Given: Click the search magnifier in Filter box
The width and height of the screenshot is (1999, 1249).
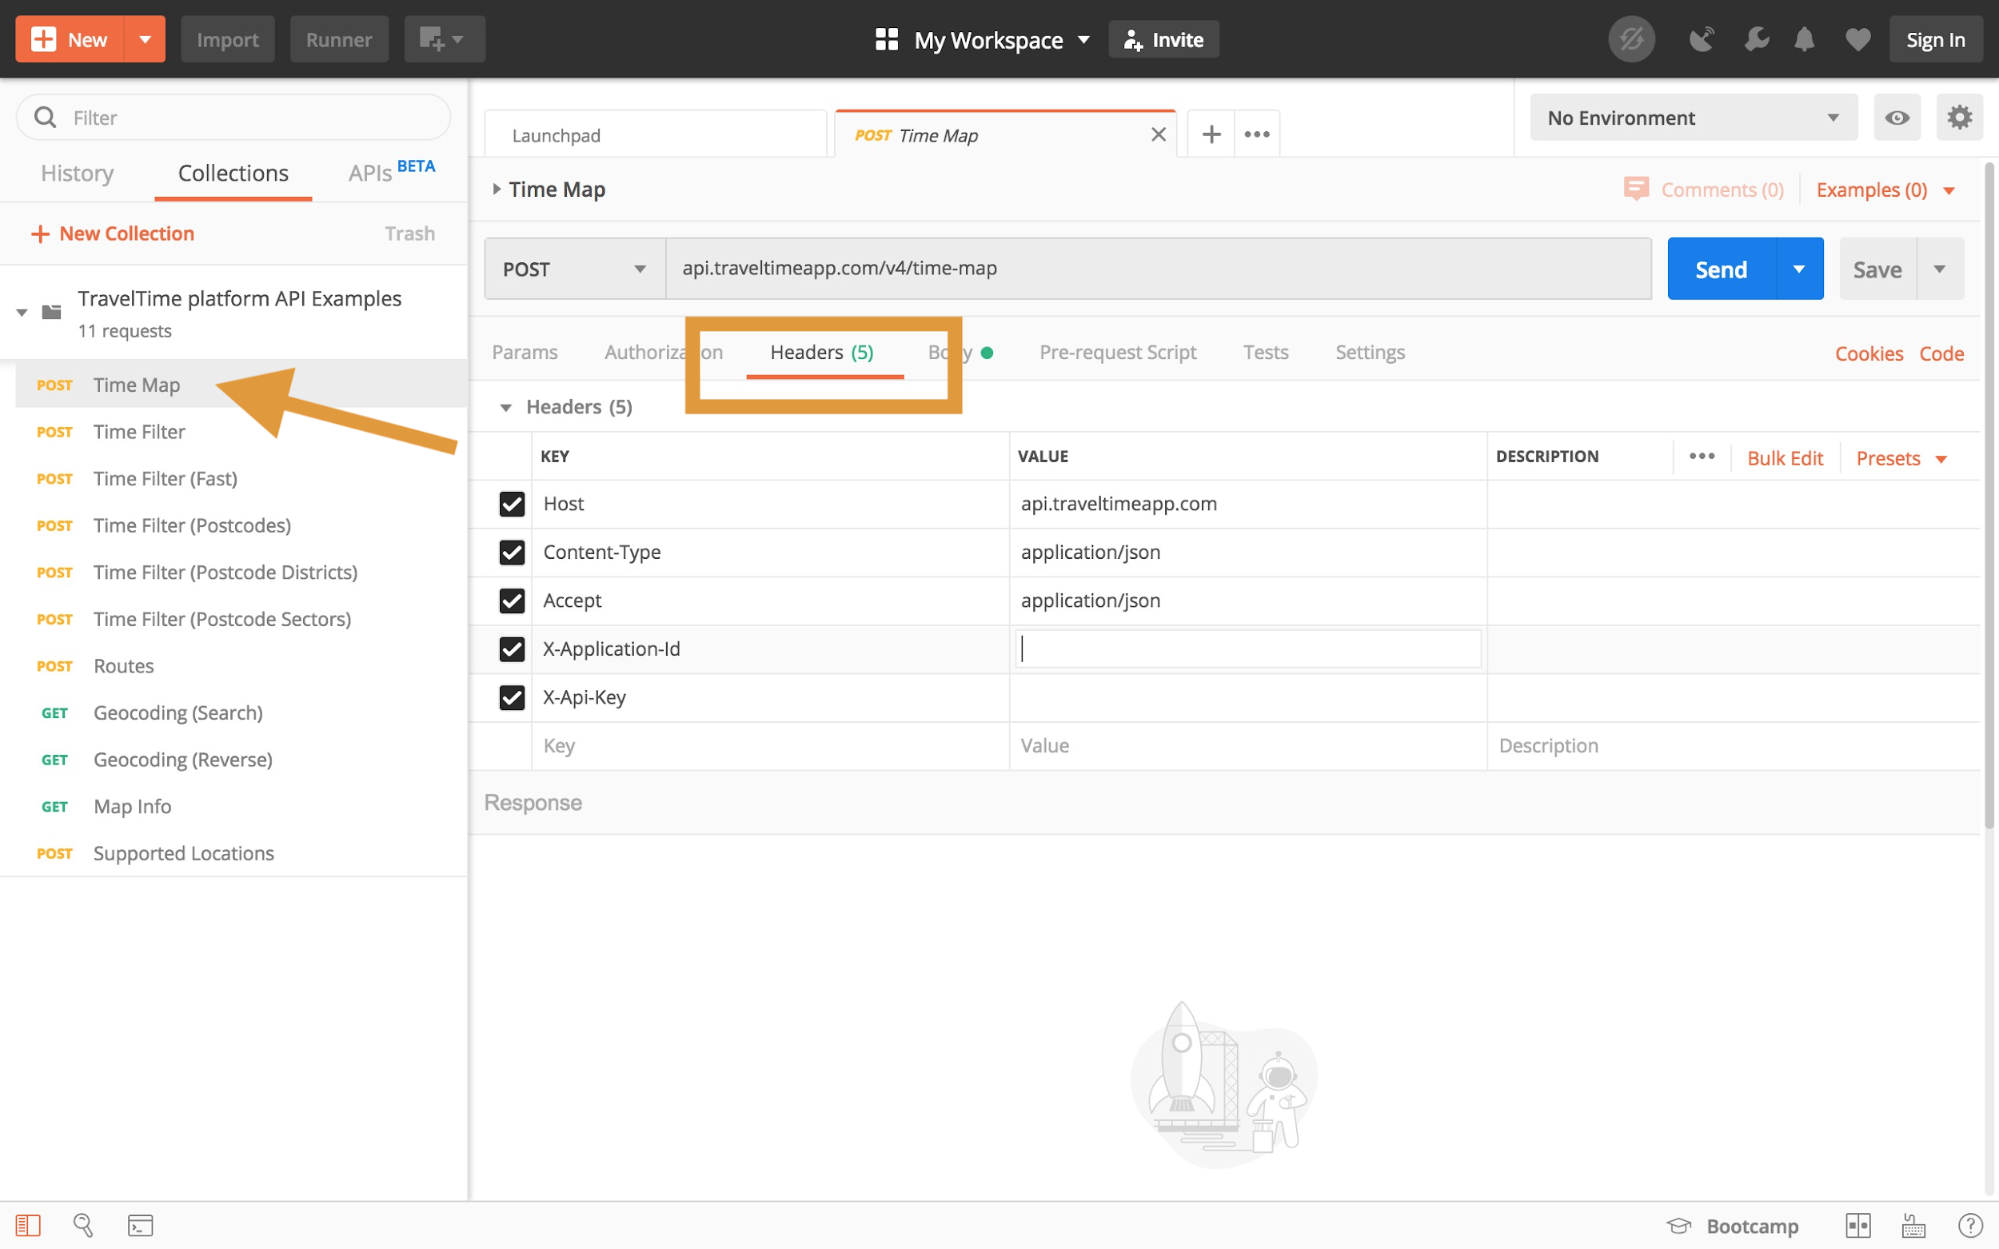Looking at the screenshot, I should (x=45, y=117).
